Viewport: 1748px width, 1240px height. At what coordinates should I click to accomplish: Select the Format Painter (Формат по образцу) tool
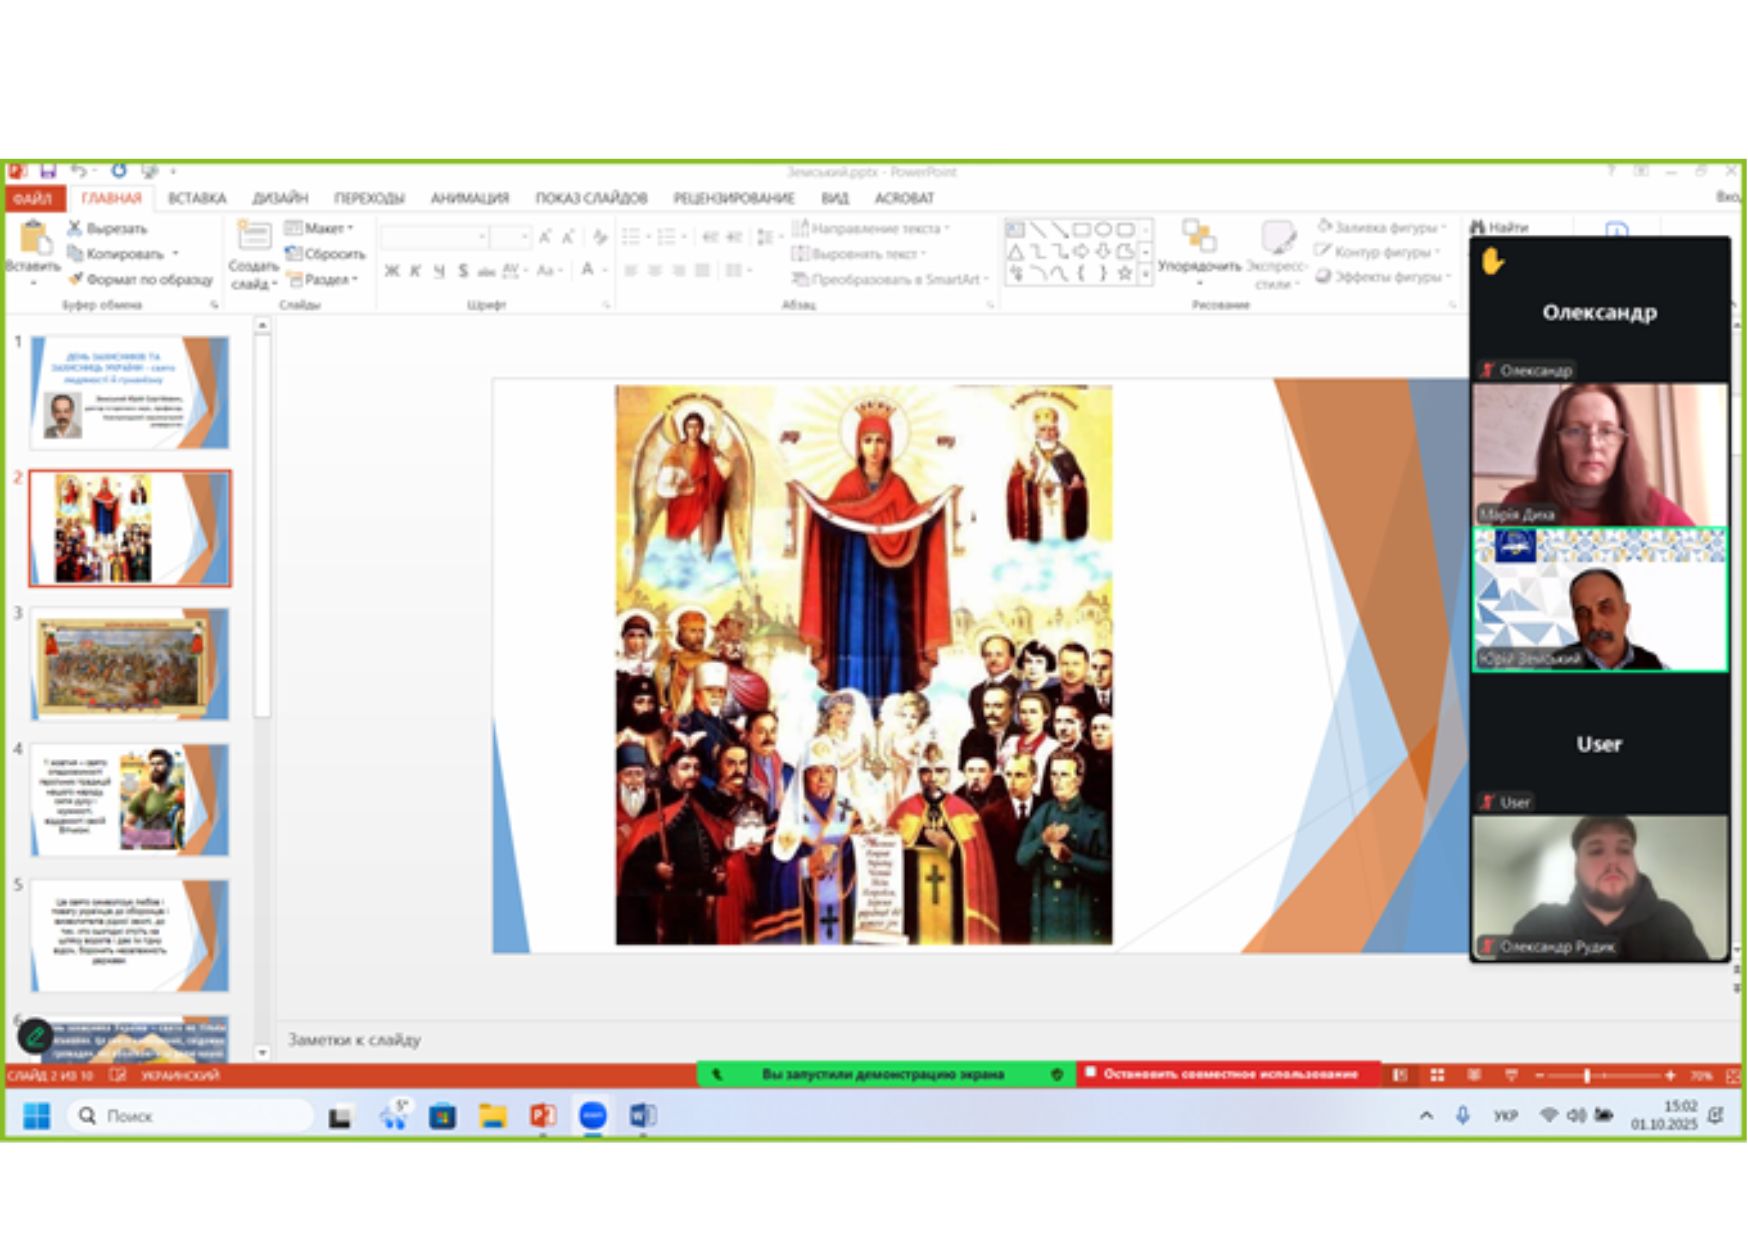(75, 279)
